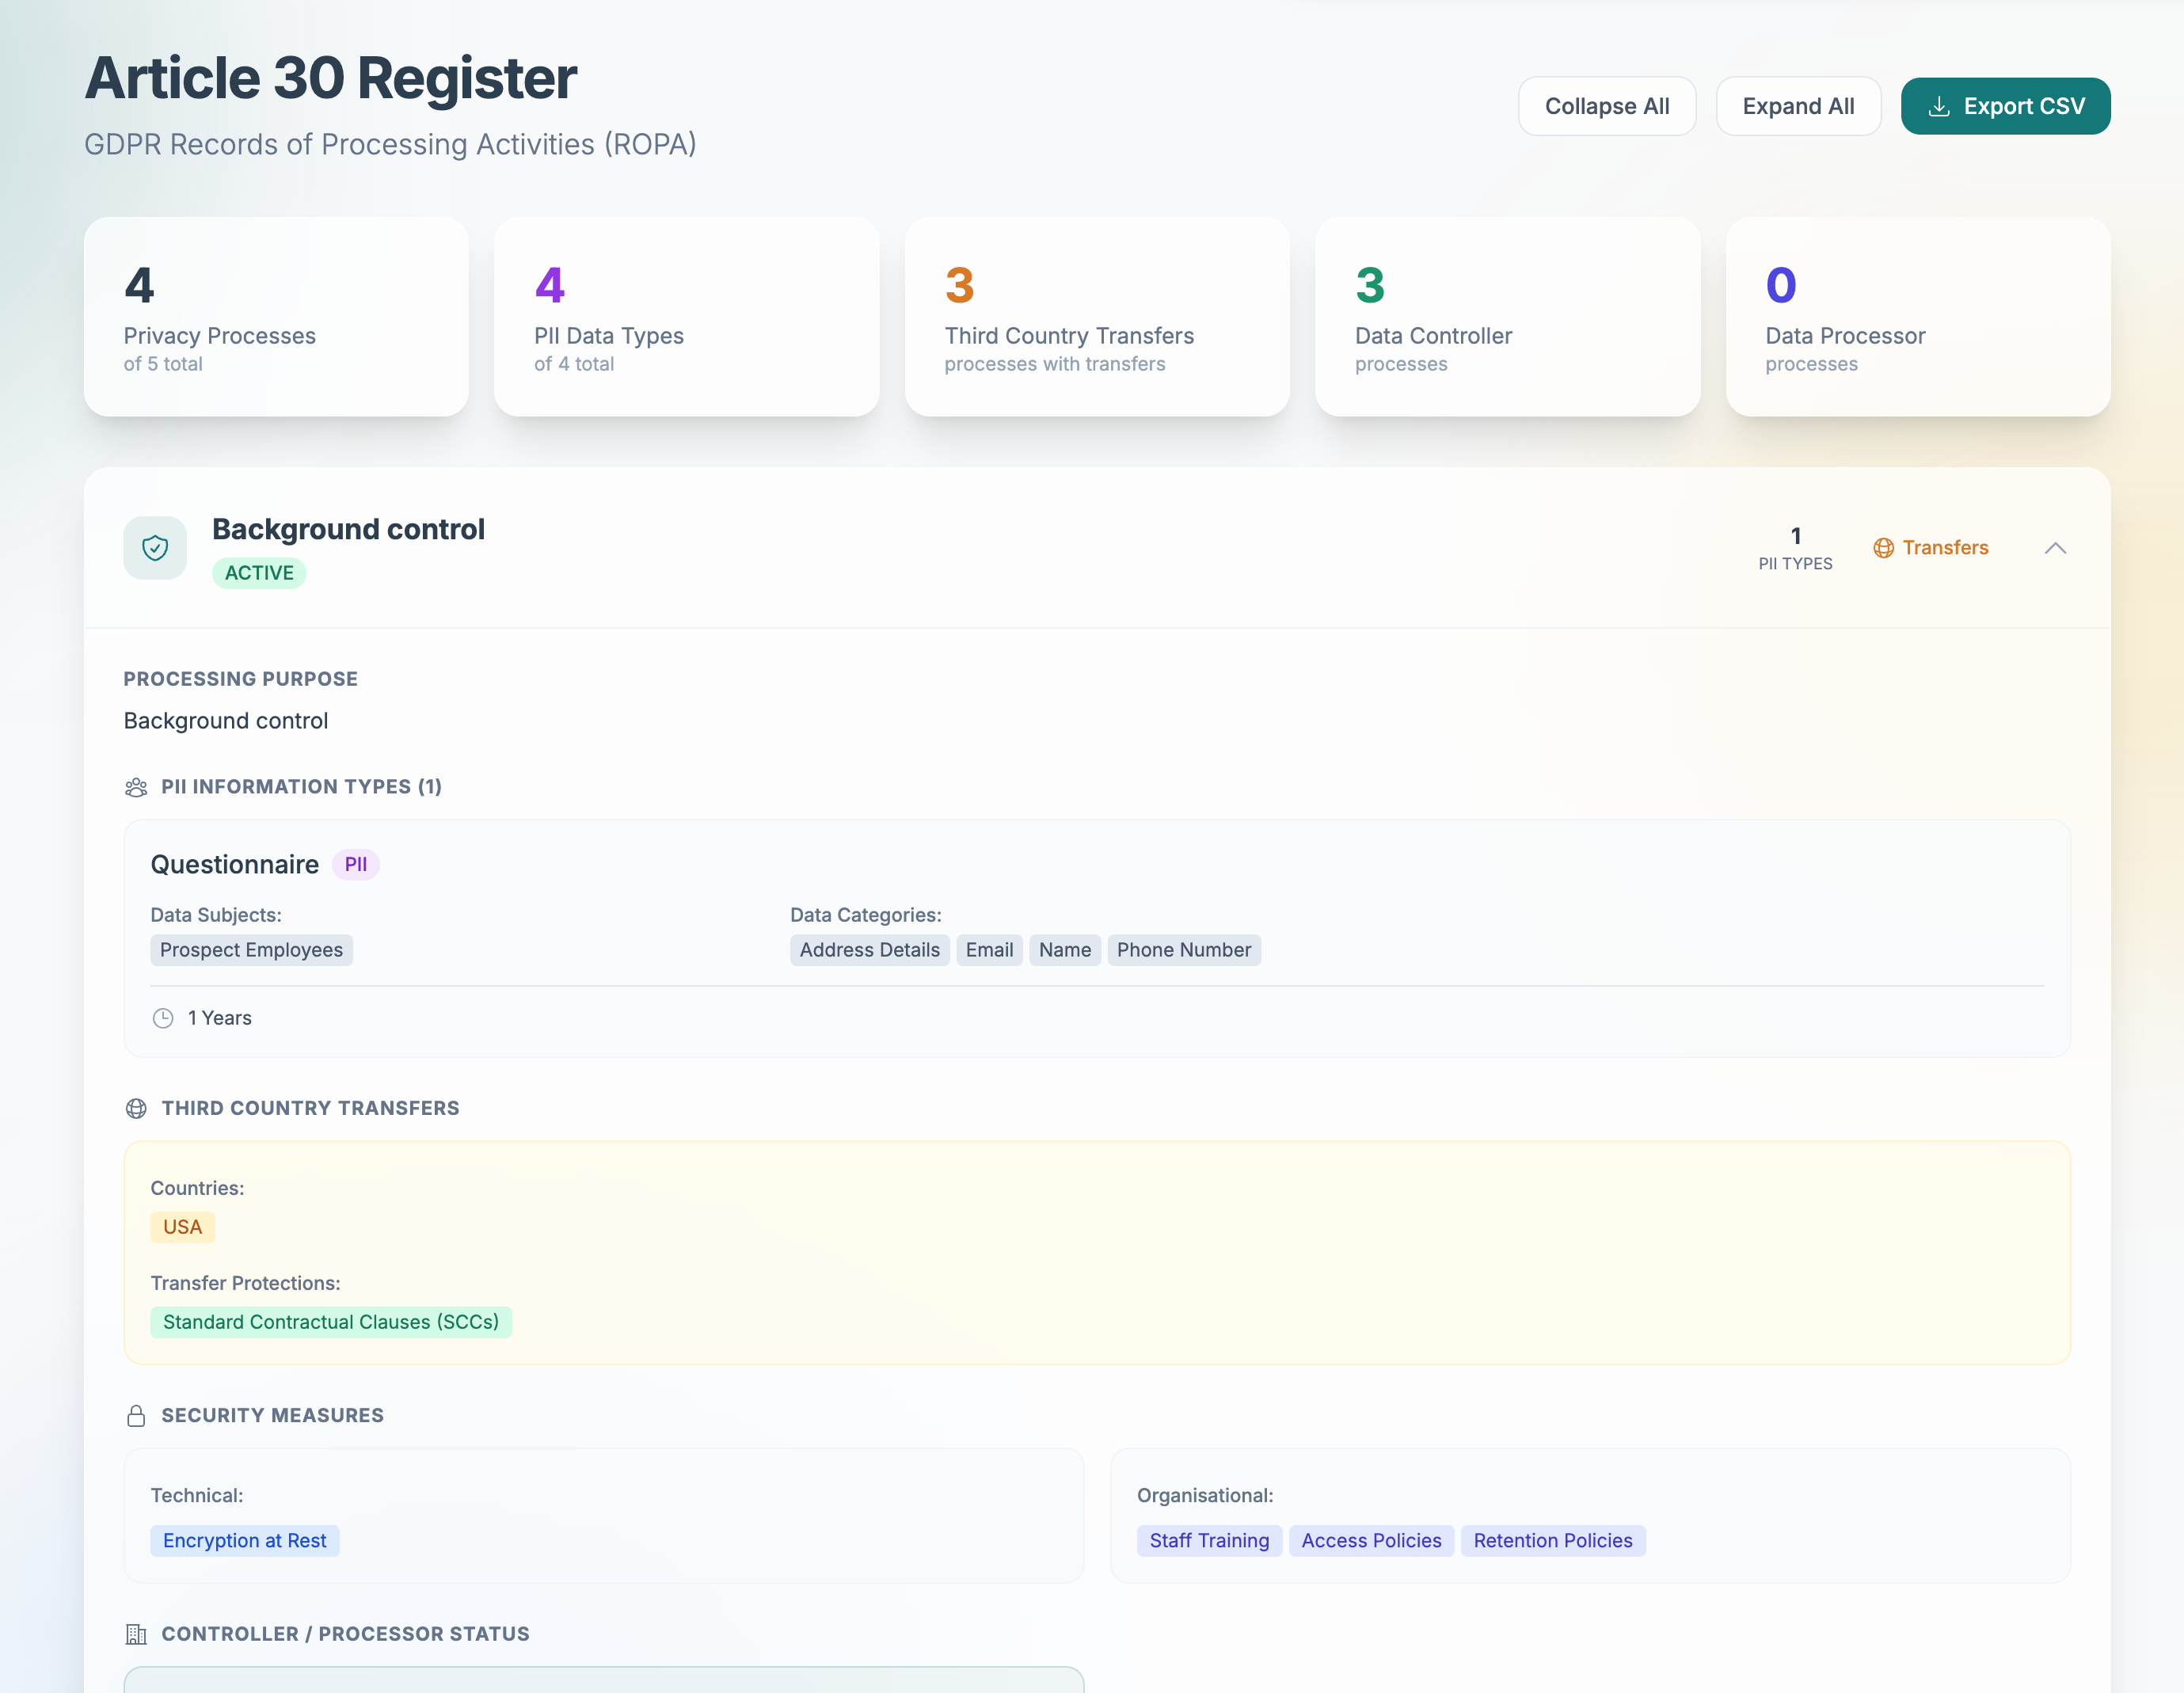Click the Standard Contractual Clauses tag
The height and width of the screenshot is (1693, 2184).
[x=331, y=1321]
